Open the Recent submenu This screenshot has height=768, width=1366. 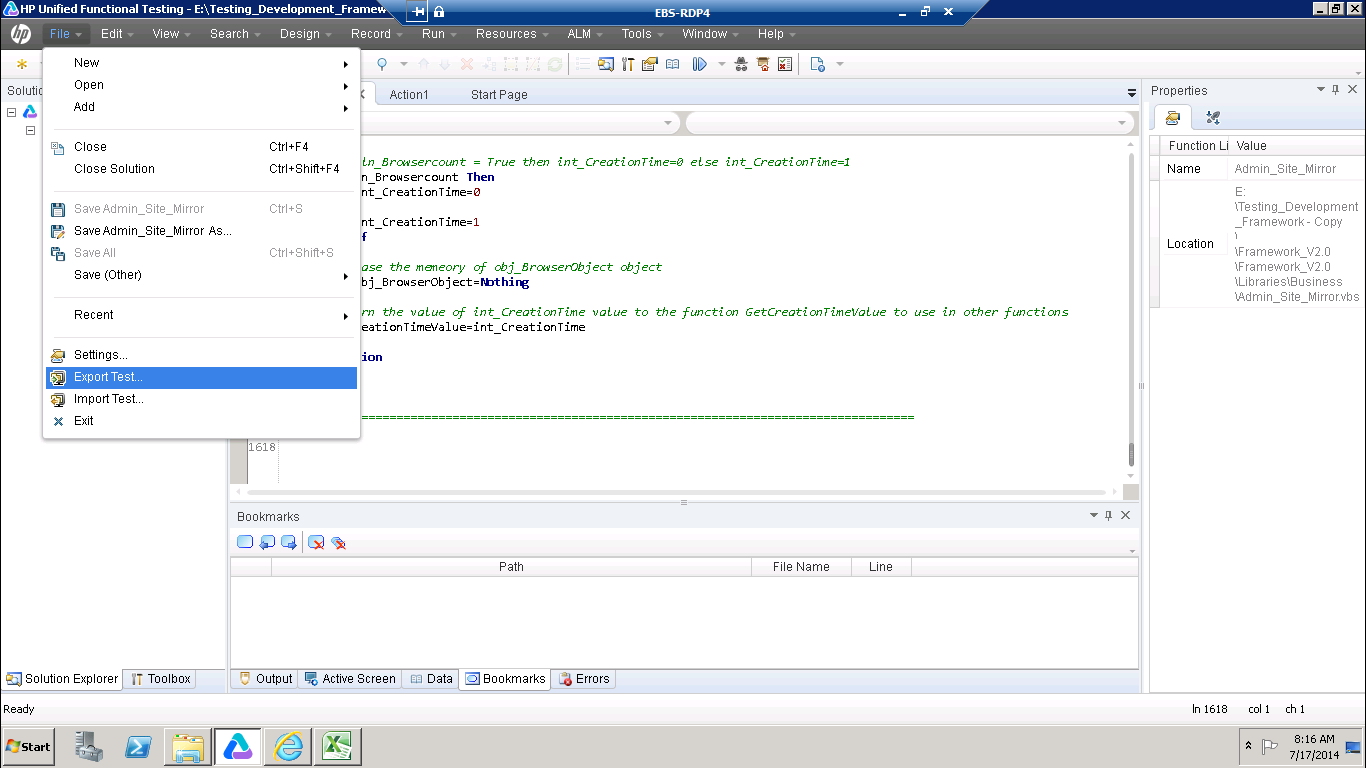click(200, 315)
